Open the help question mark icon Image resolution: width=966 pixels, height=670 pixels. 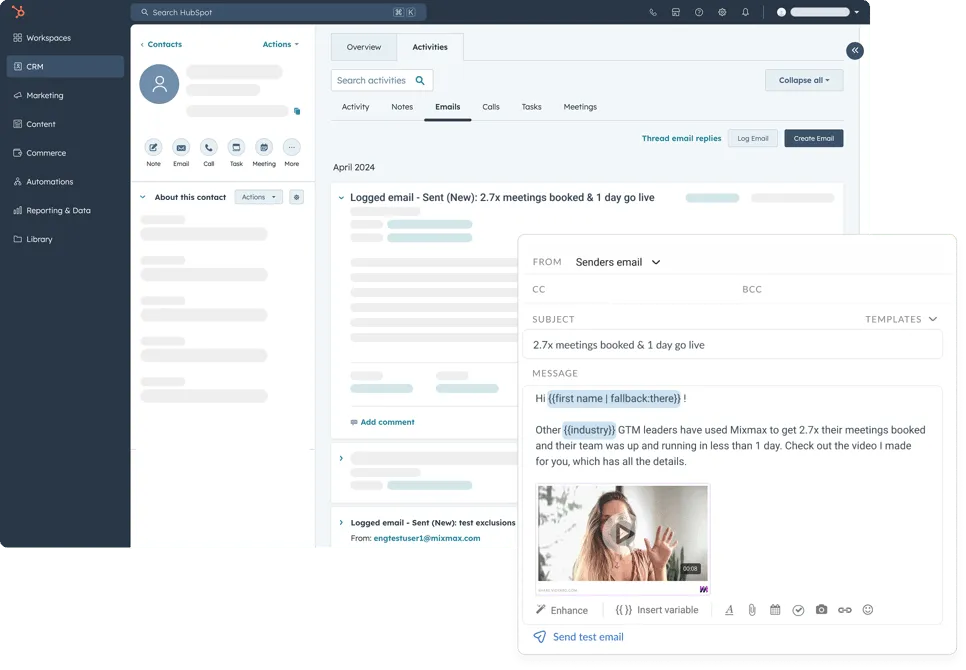699,12
